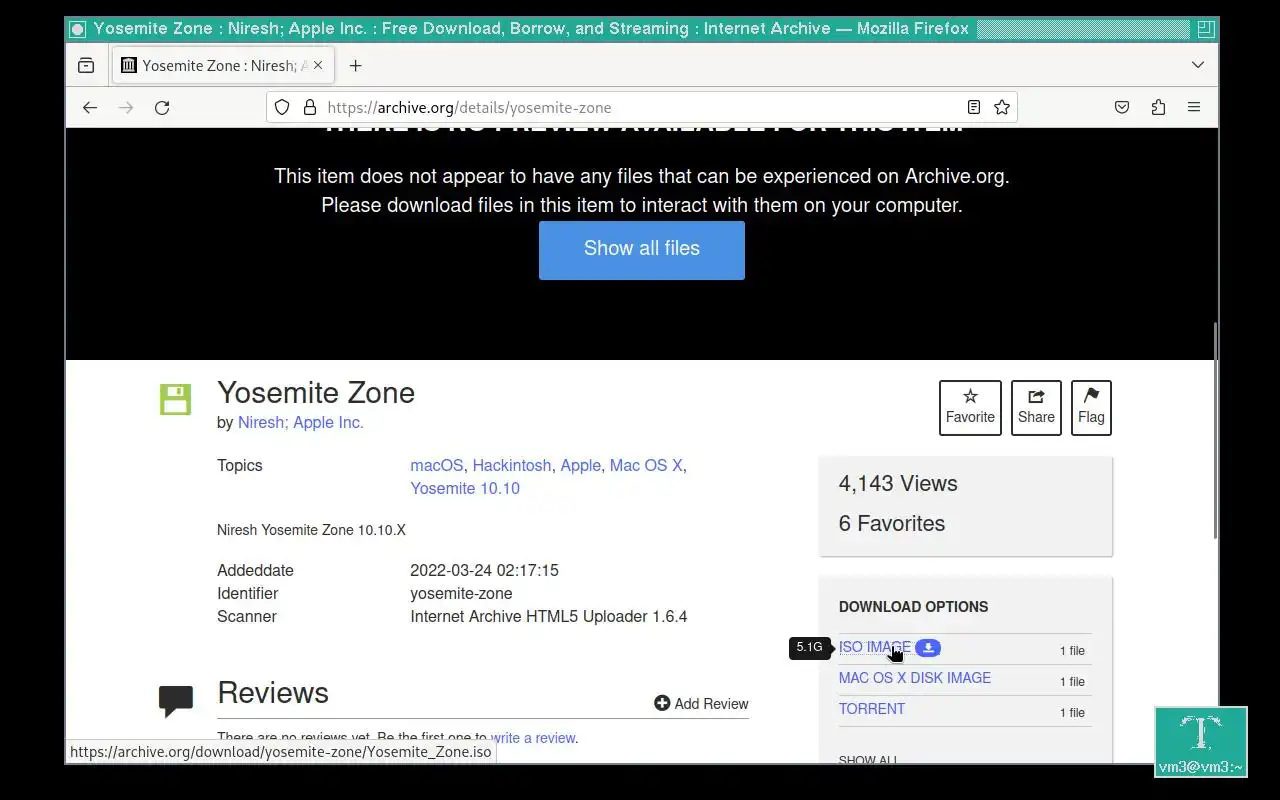Close the Yosemite Zone browser tab
This screenshot has height=800, width=1280.
[x=318, y=65]
